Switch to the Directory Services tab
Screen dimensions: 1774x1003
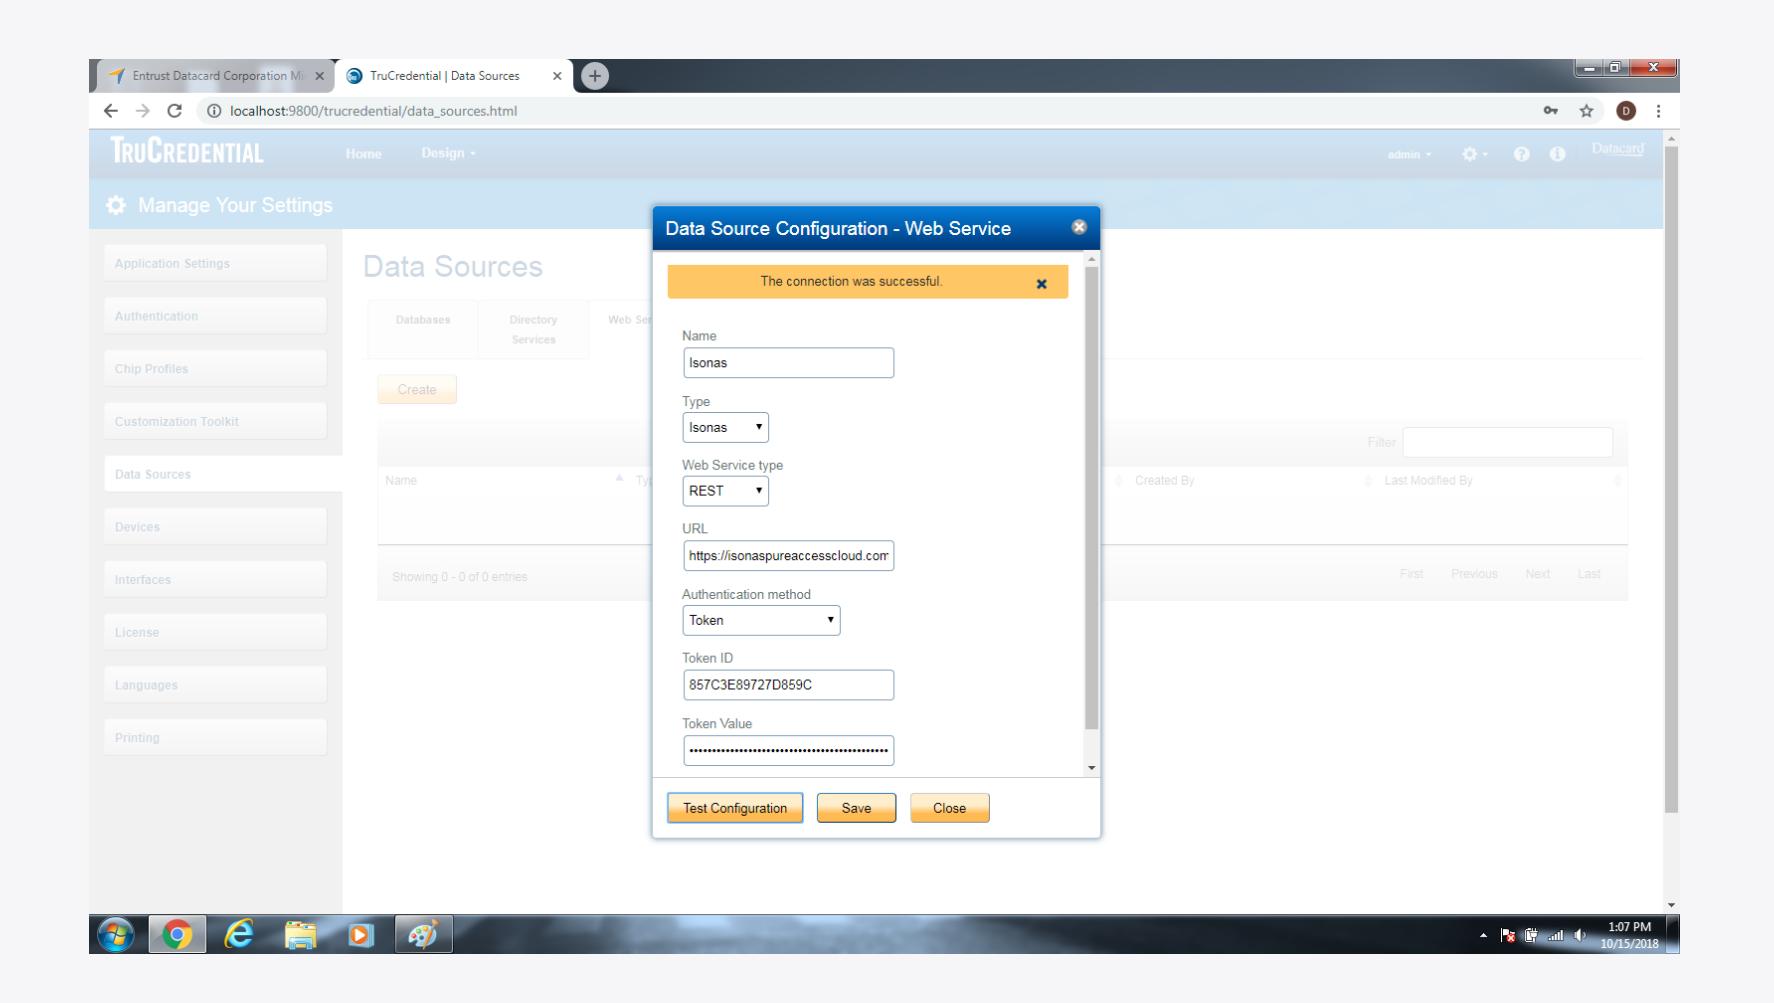click(533, 329)
